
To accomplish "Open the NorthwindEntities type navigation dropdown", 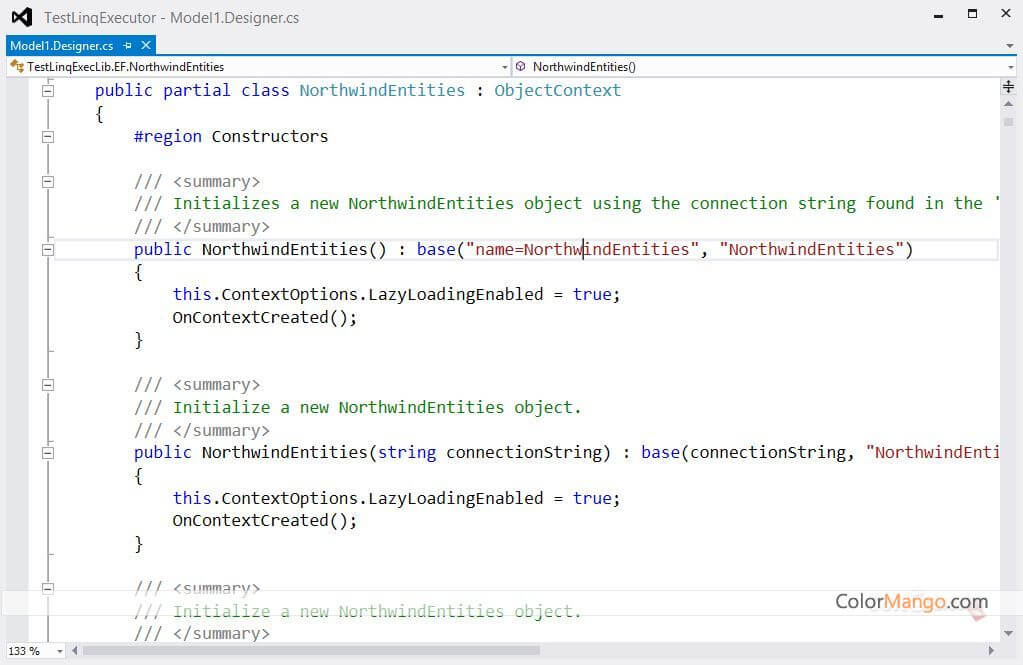I will click(x=503, y=65).
